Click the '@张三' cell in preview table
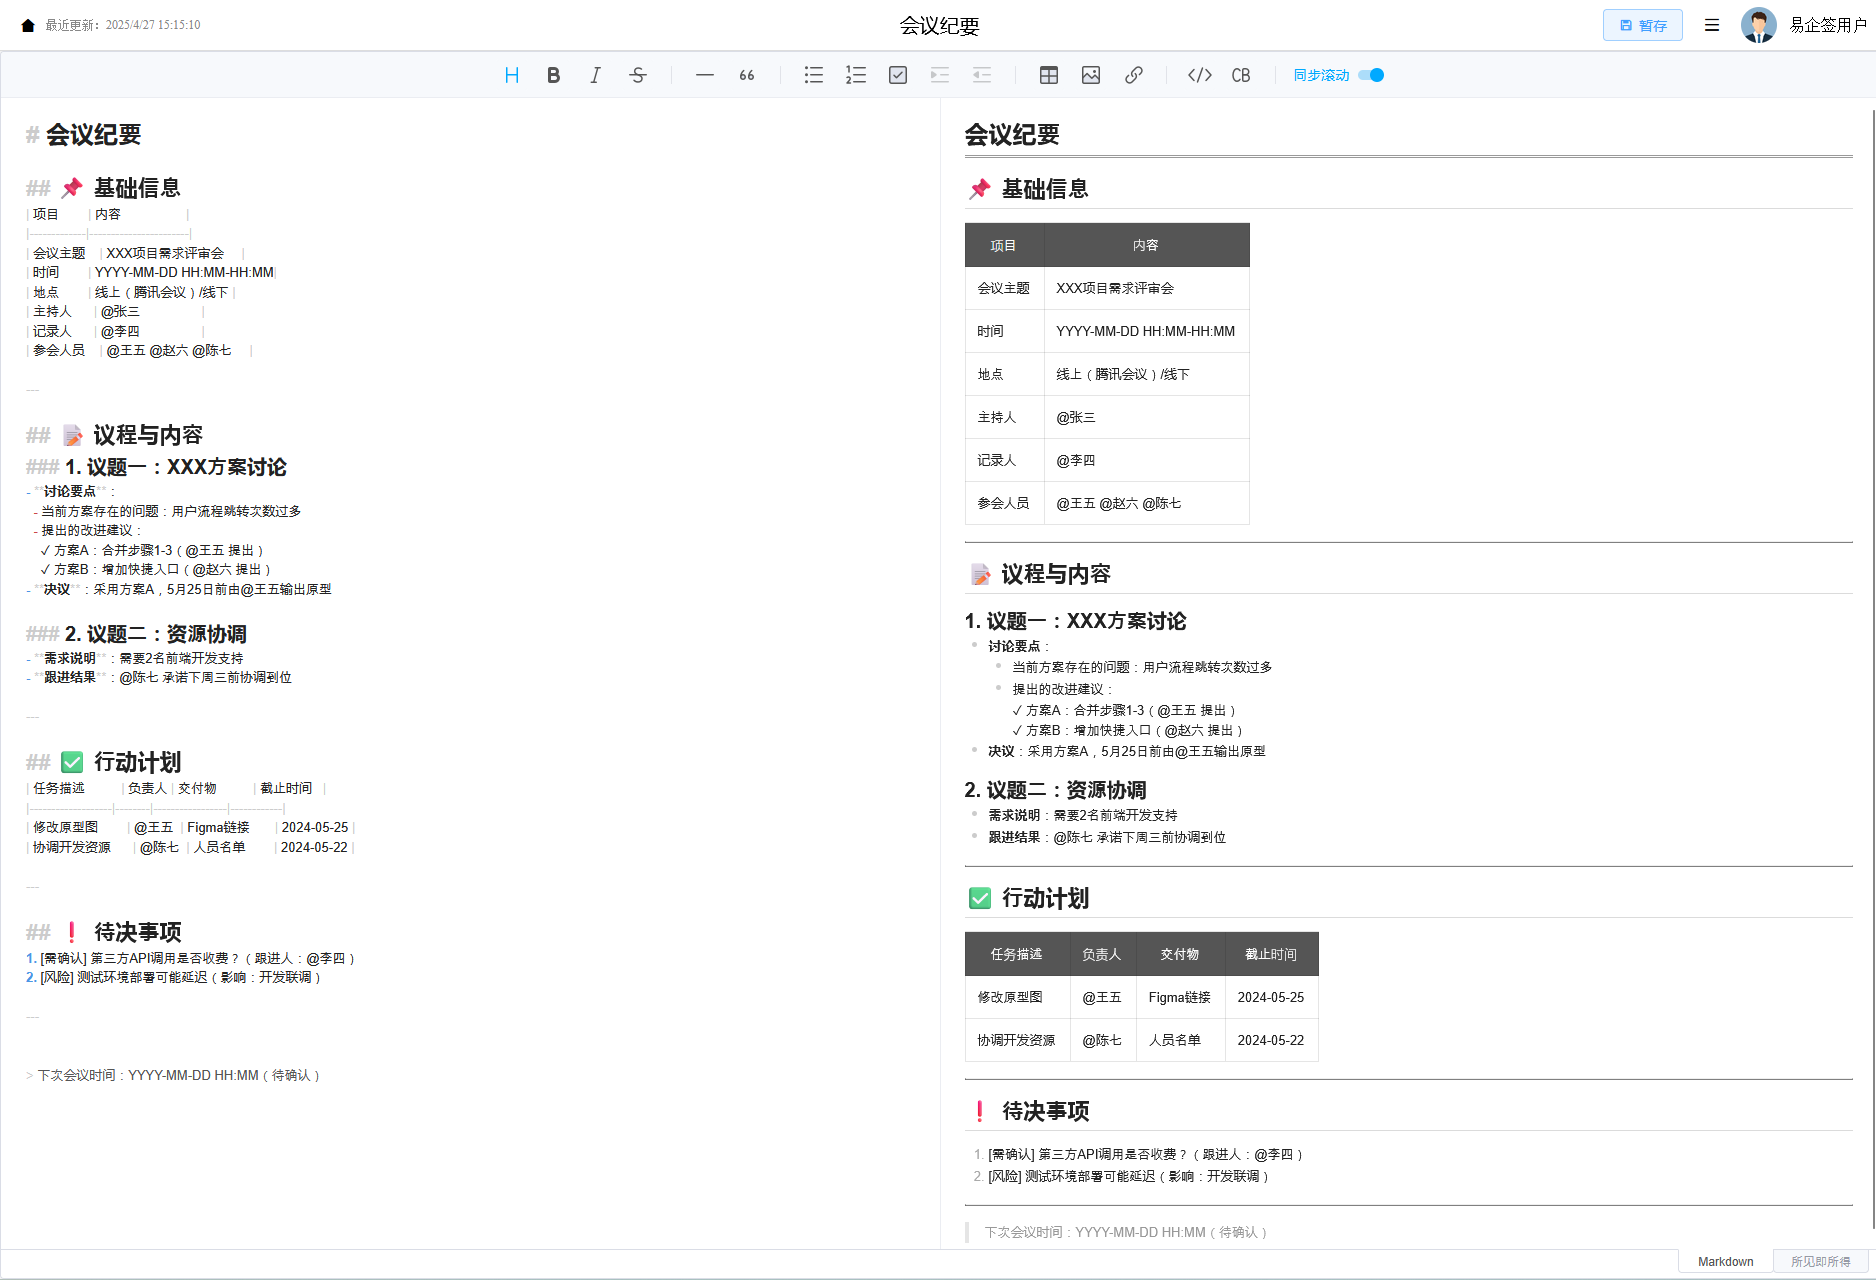 [1146, 417]
